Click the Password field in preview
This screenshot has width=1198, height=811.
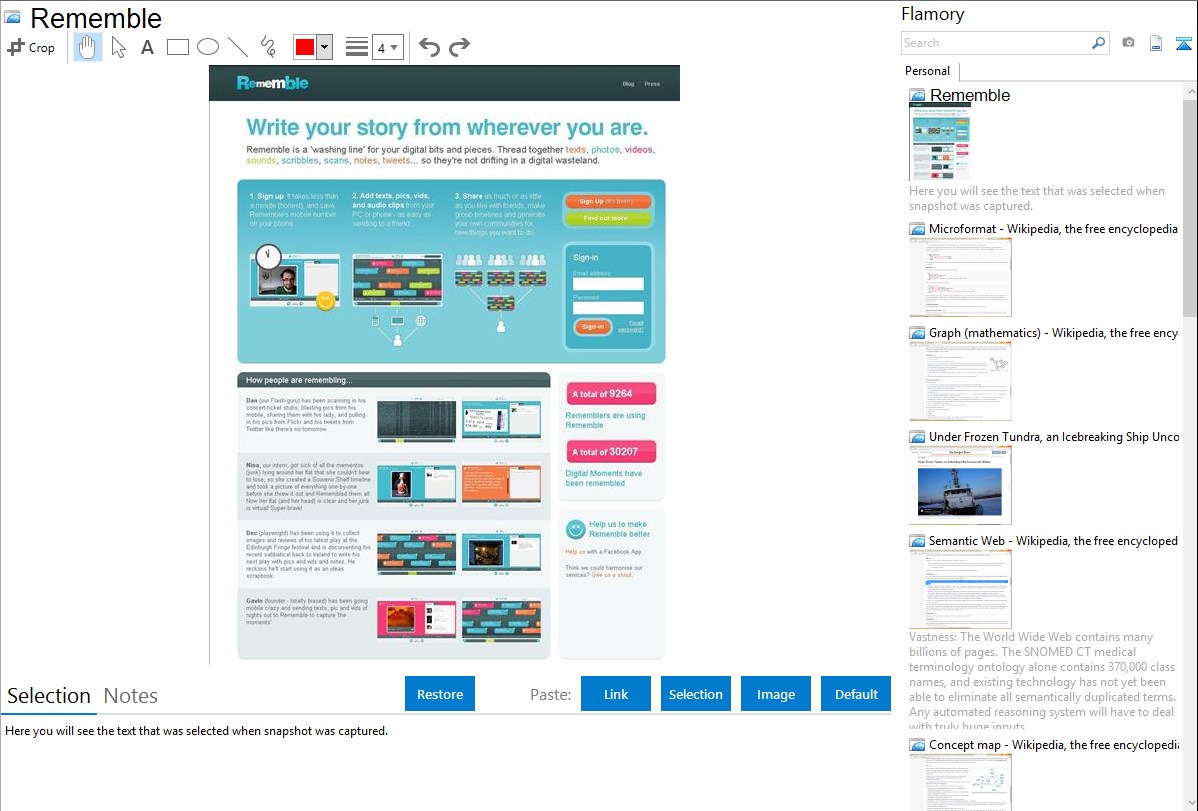(608, 308)
